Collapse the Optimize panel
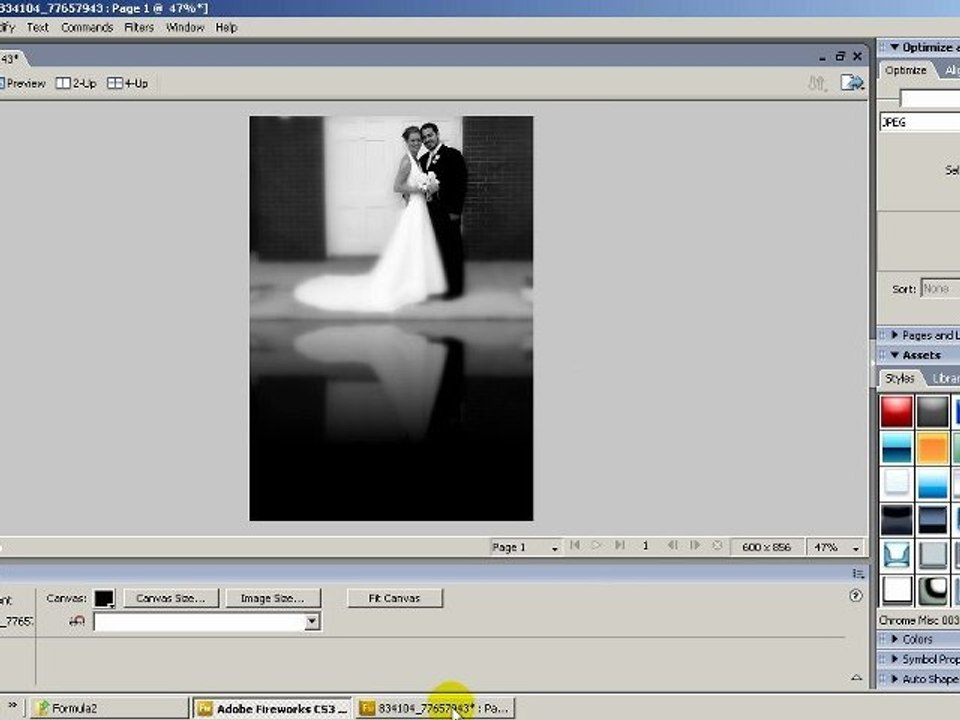Screen dimensions: 960x720 click(x=894, y=47)
